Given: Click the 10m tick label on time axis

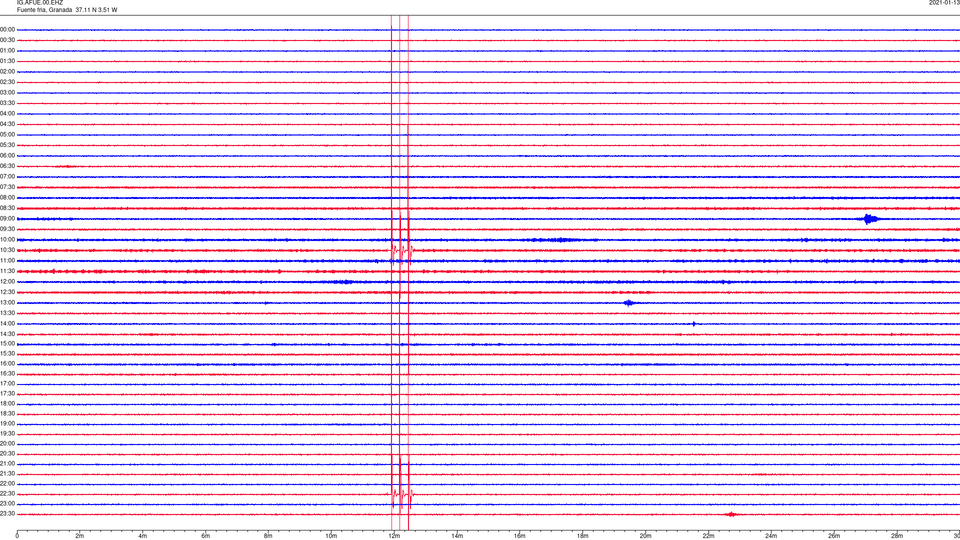Looking at the screenshot, I should click(x=331, y=536).
